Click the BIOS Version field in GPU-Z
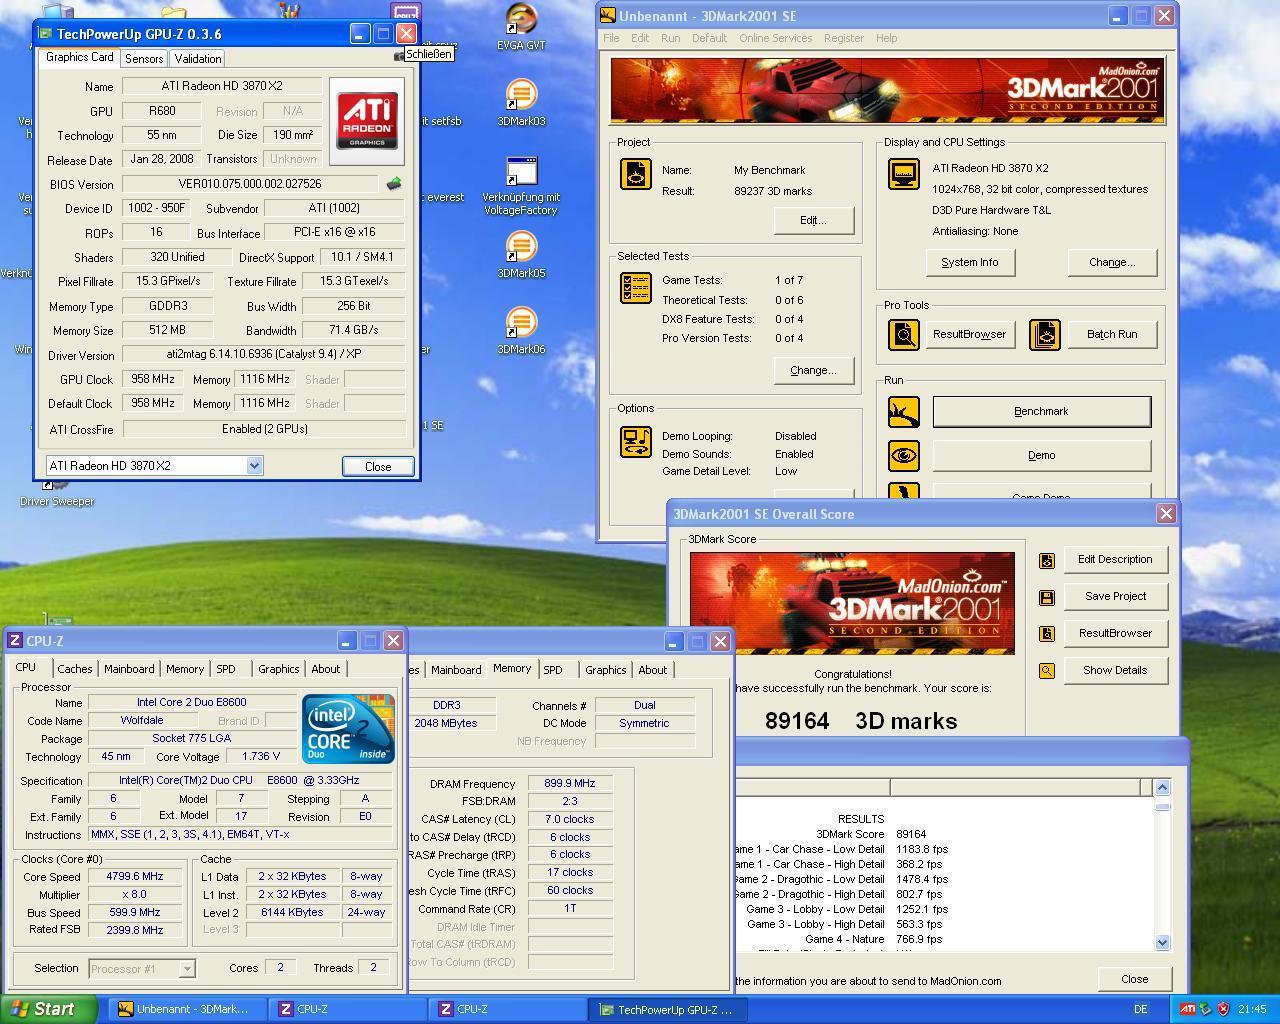Image resolution: width=1280 pixels, height=1024 pixels. 250,184
